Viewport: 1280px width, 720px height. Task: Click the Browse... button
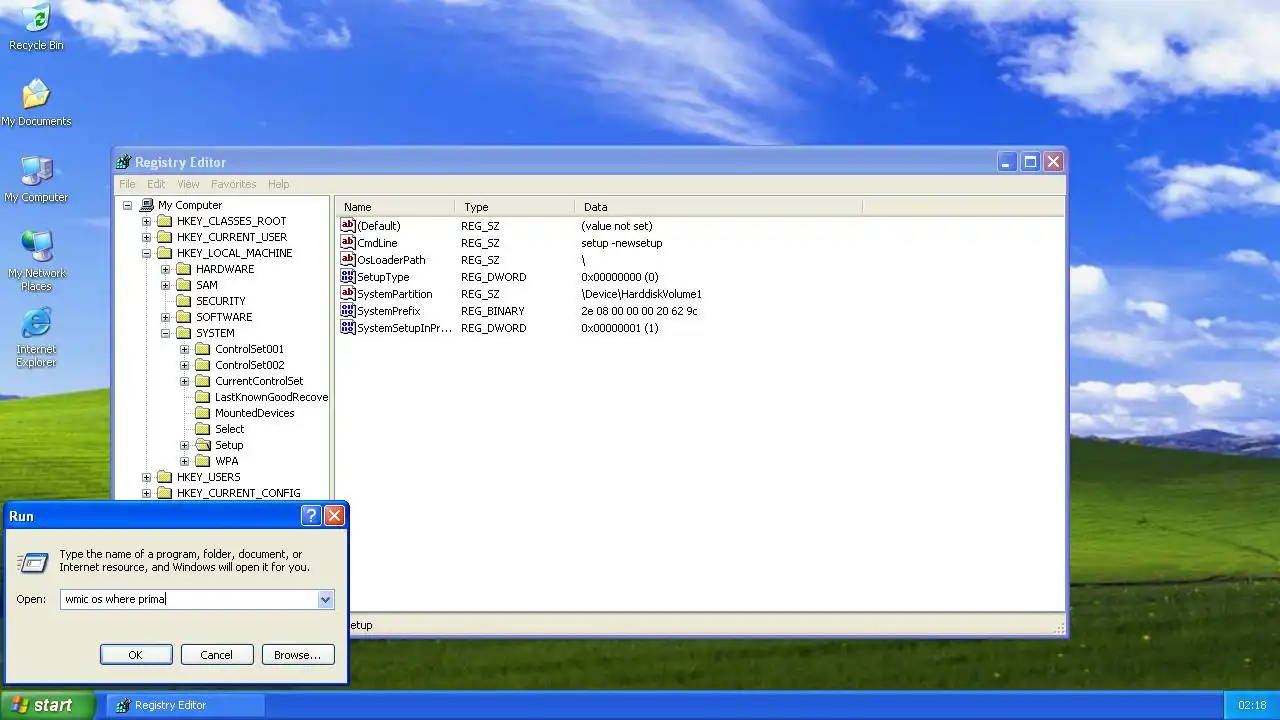point(298,655)
